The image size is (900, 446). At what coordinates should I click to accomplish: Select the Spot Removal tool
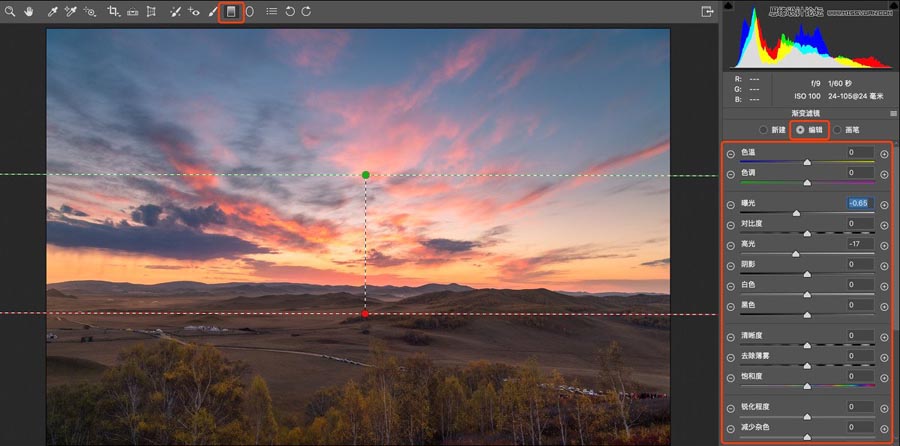pyautogui.click(x=176, y=11)
